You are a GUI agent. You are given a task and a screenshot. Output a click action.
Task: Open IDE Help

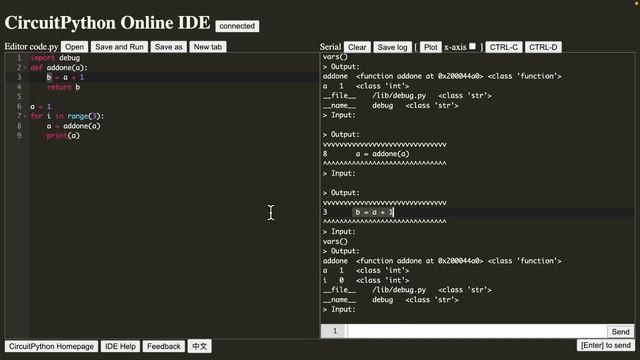120,346
